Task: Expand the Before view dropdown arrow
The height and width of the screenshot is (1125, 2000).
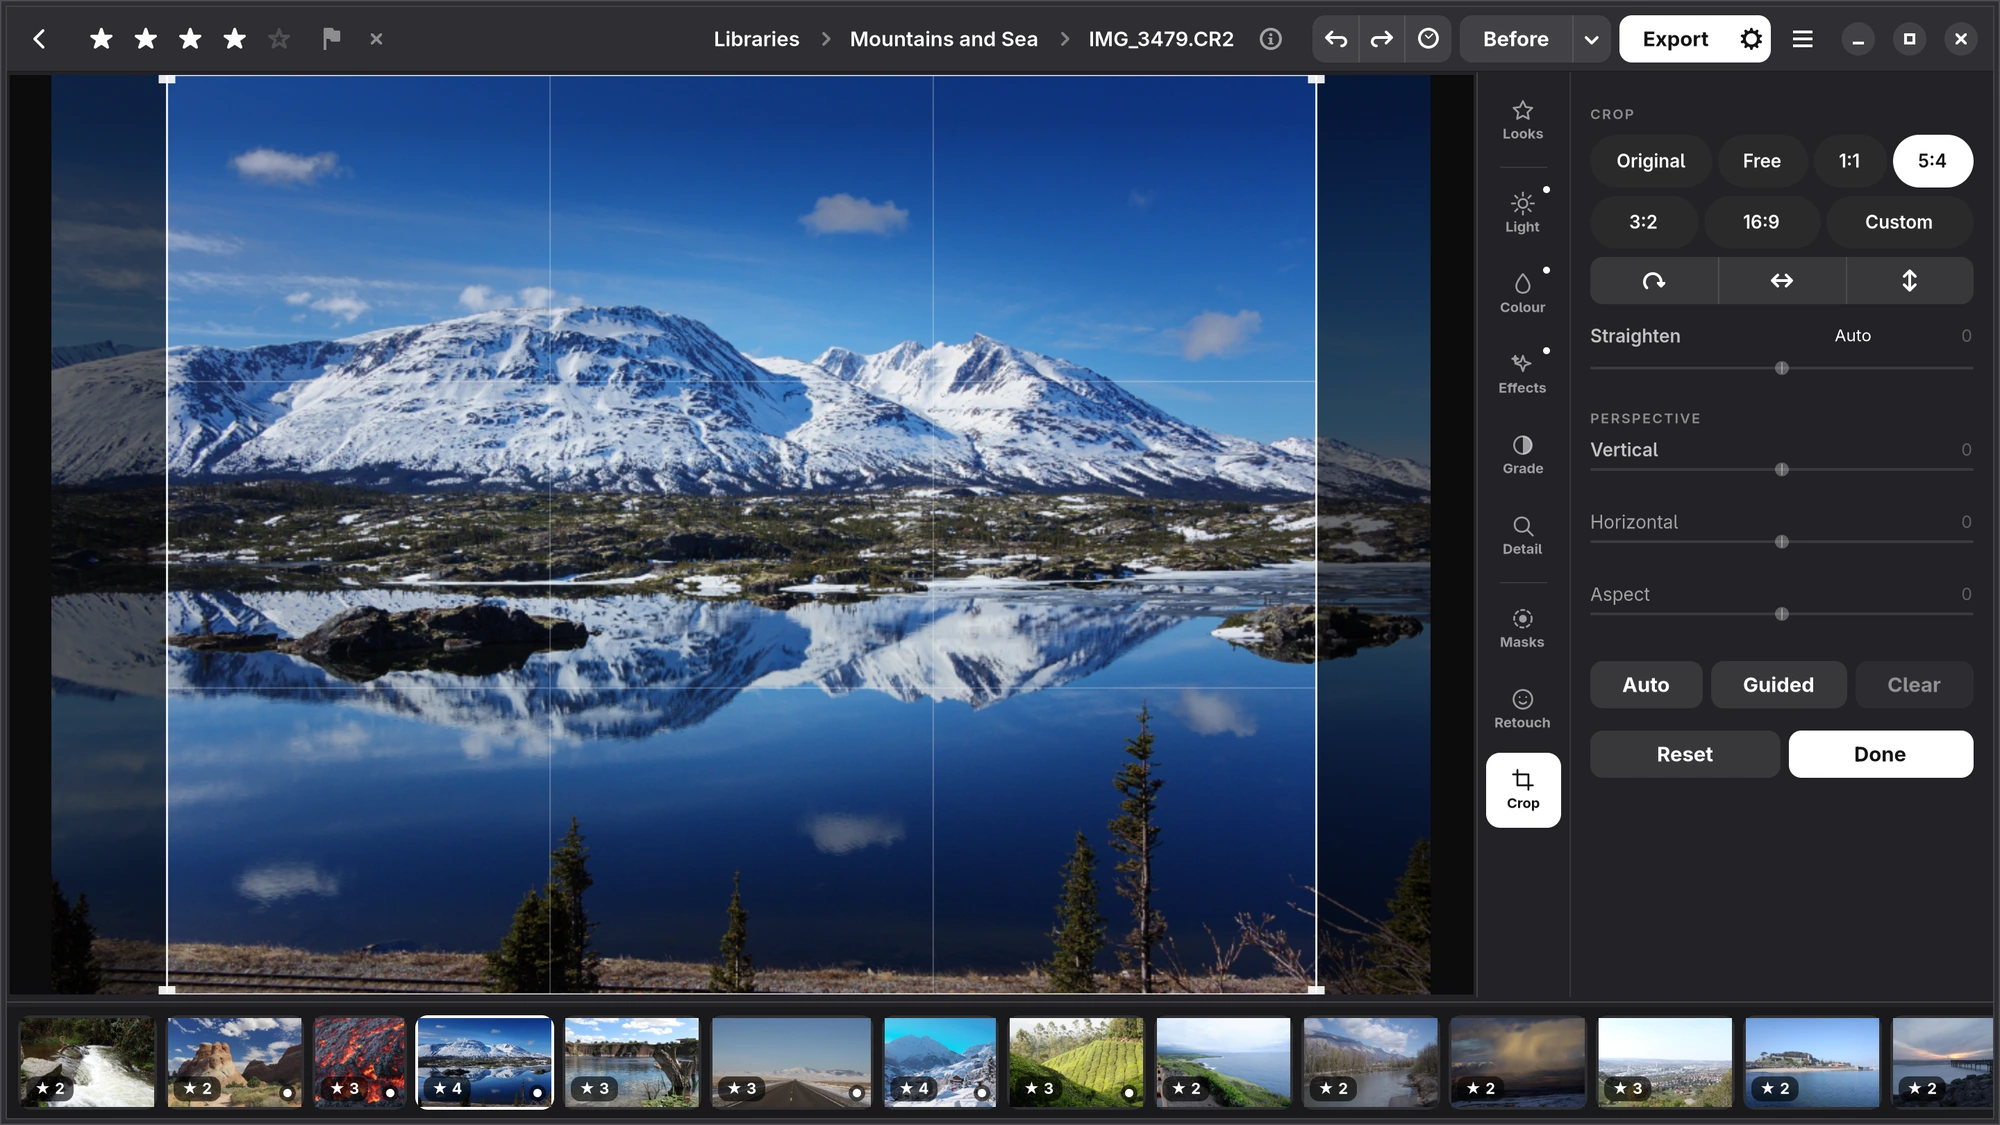Action: pyautogui.click(x=1591, y=40)
